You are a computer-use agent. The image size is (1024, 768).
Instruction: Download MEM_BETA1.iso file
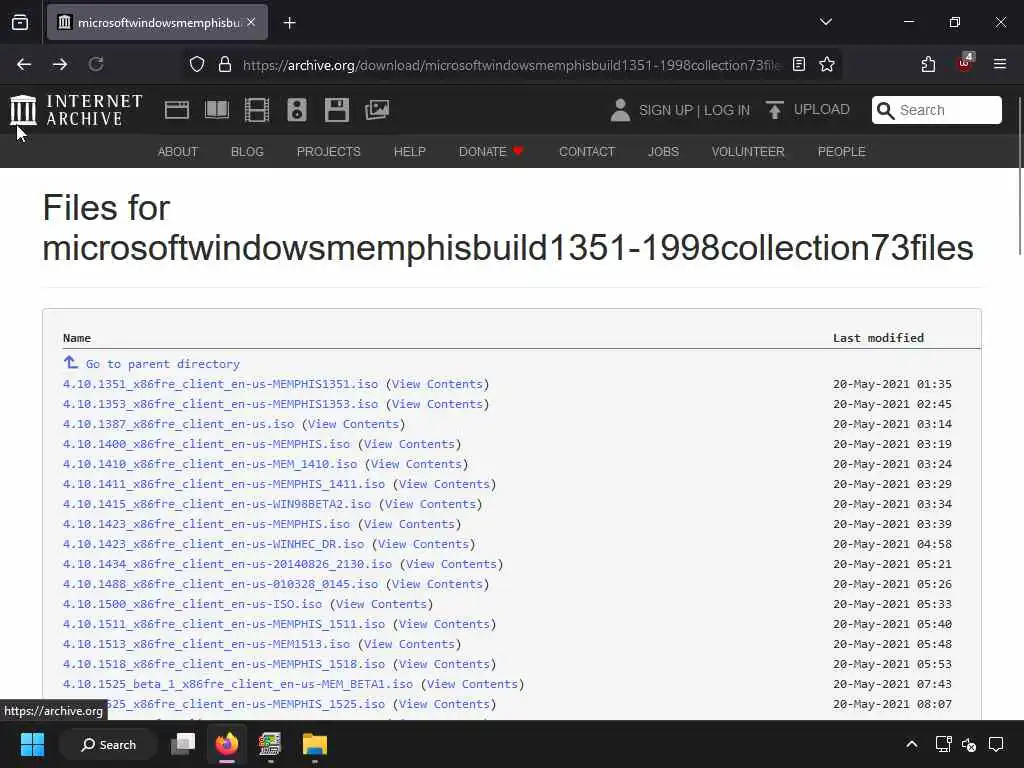(238, 684)
